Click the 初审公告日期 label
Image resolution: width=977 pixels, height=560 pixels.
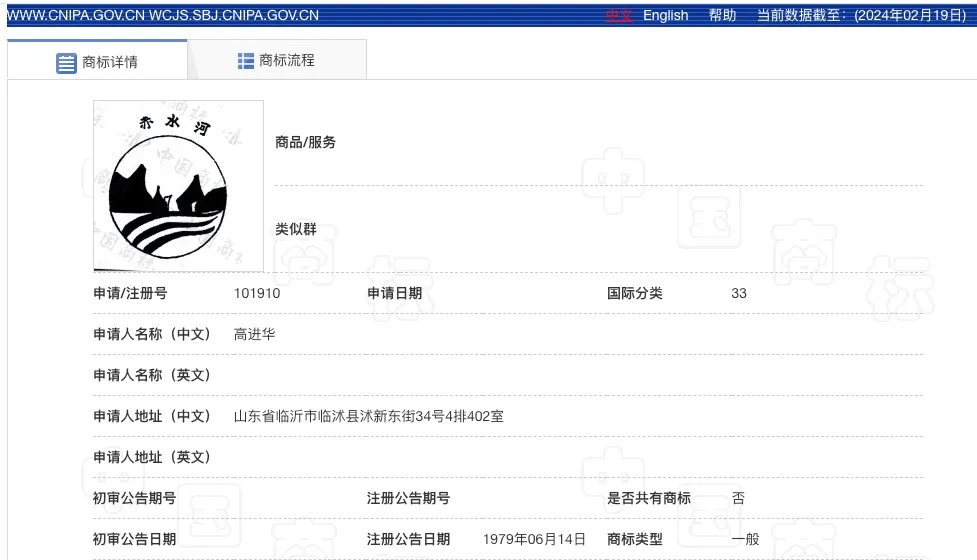(135, 539)
